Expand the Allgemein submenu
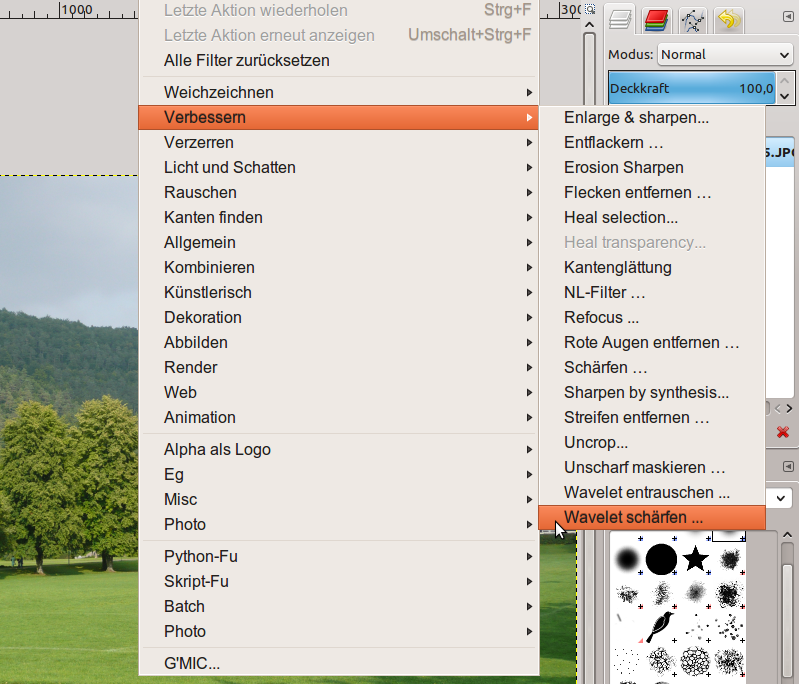This screenshot has width=799, height=684. 338,243
